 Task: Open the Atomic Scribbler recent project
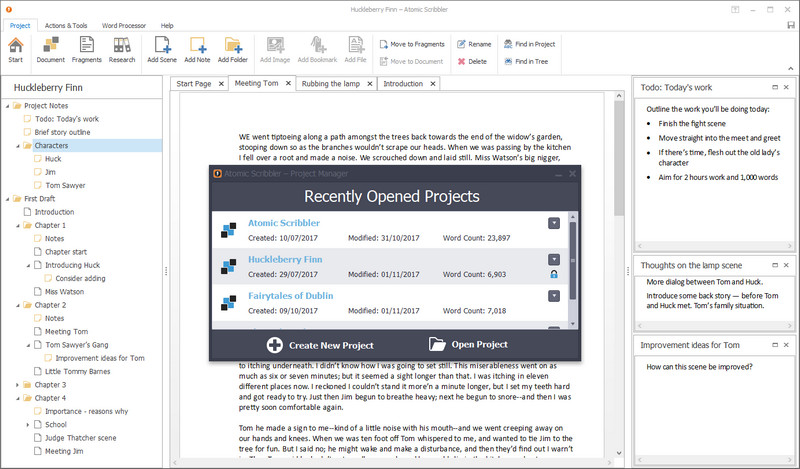click(x=284, y=223)
